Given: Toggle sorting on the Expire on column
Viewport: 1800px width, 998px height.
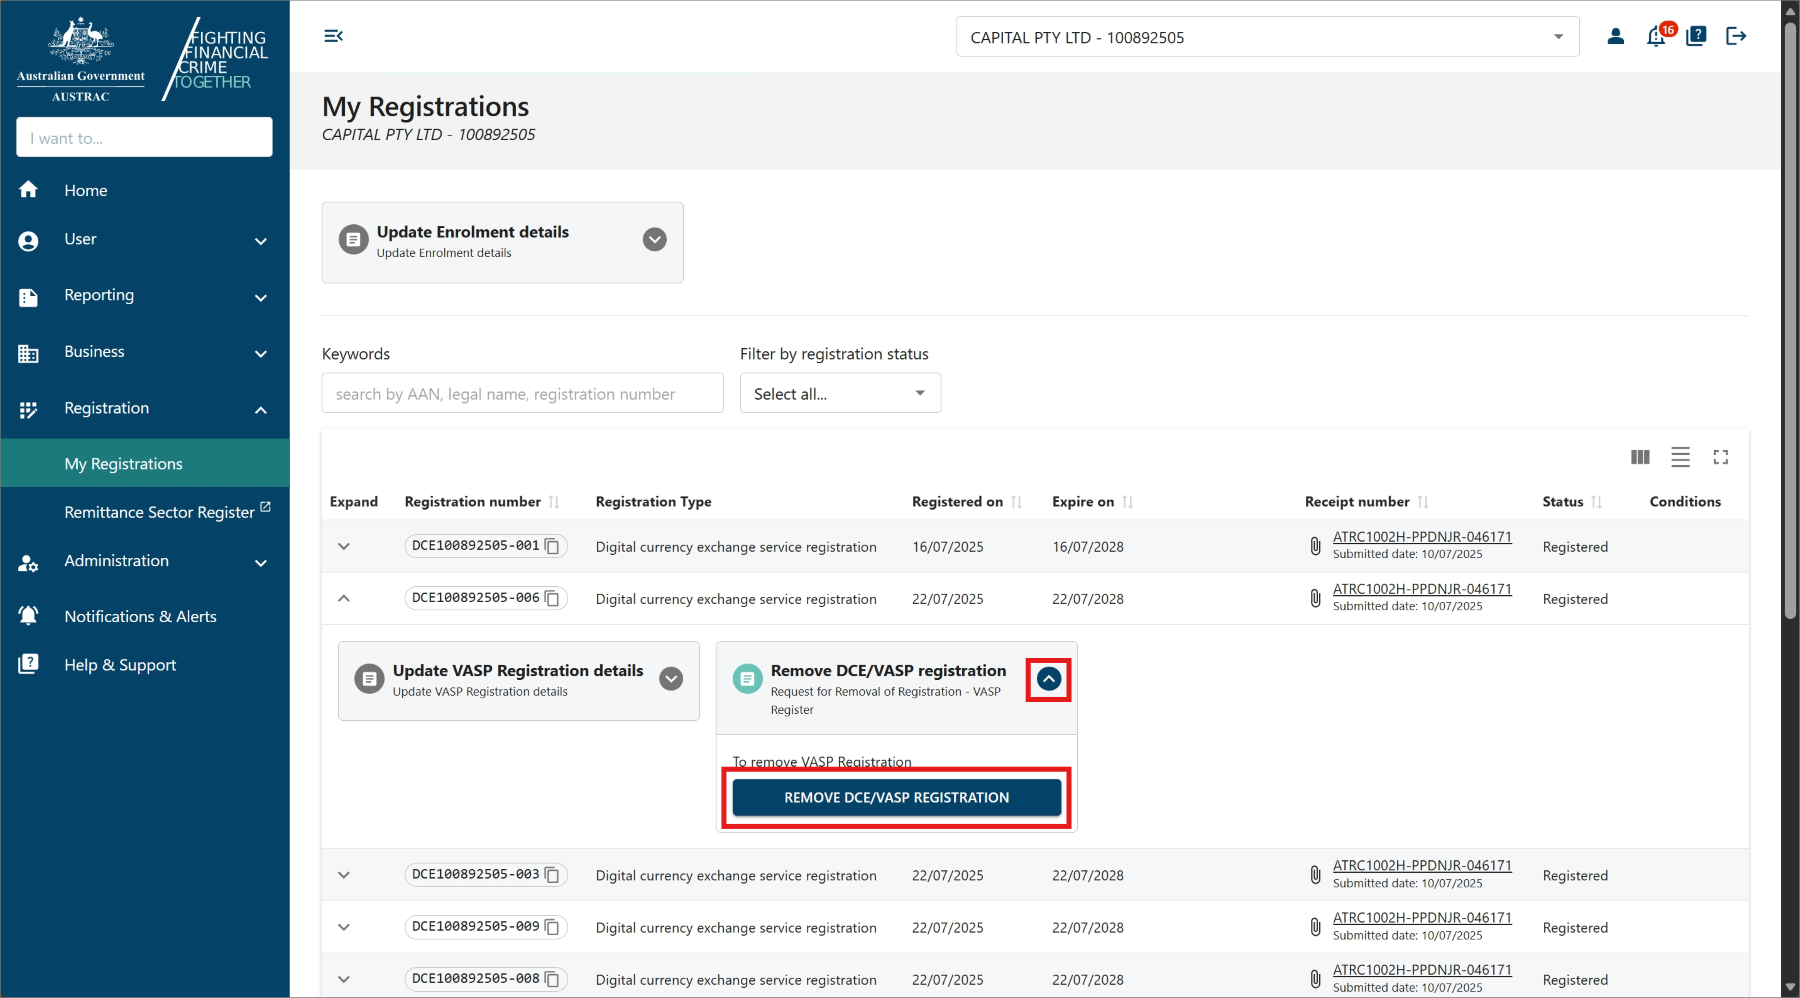Looking at the screenshot, I should pos(1127,501).
